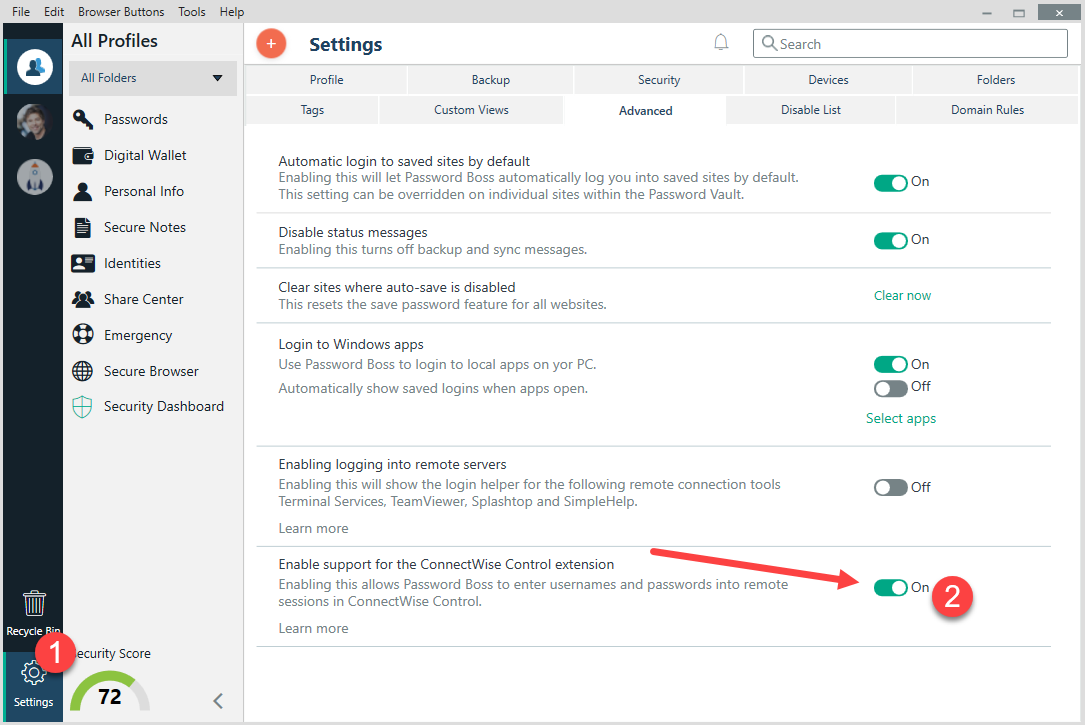The width and height of the screenshot is (1085, 725).
Task: Switch to the Security tab
Action: (659, 80)
